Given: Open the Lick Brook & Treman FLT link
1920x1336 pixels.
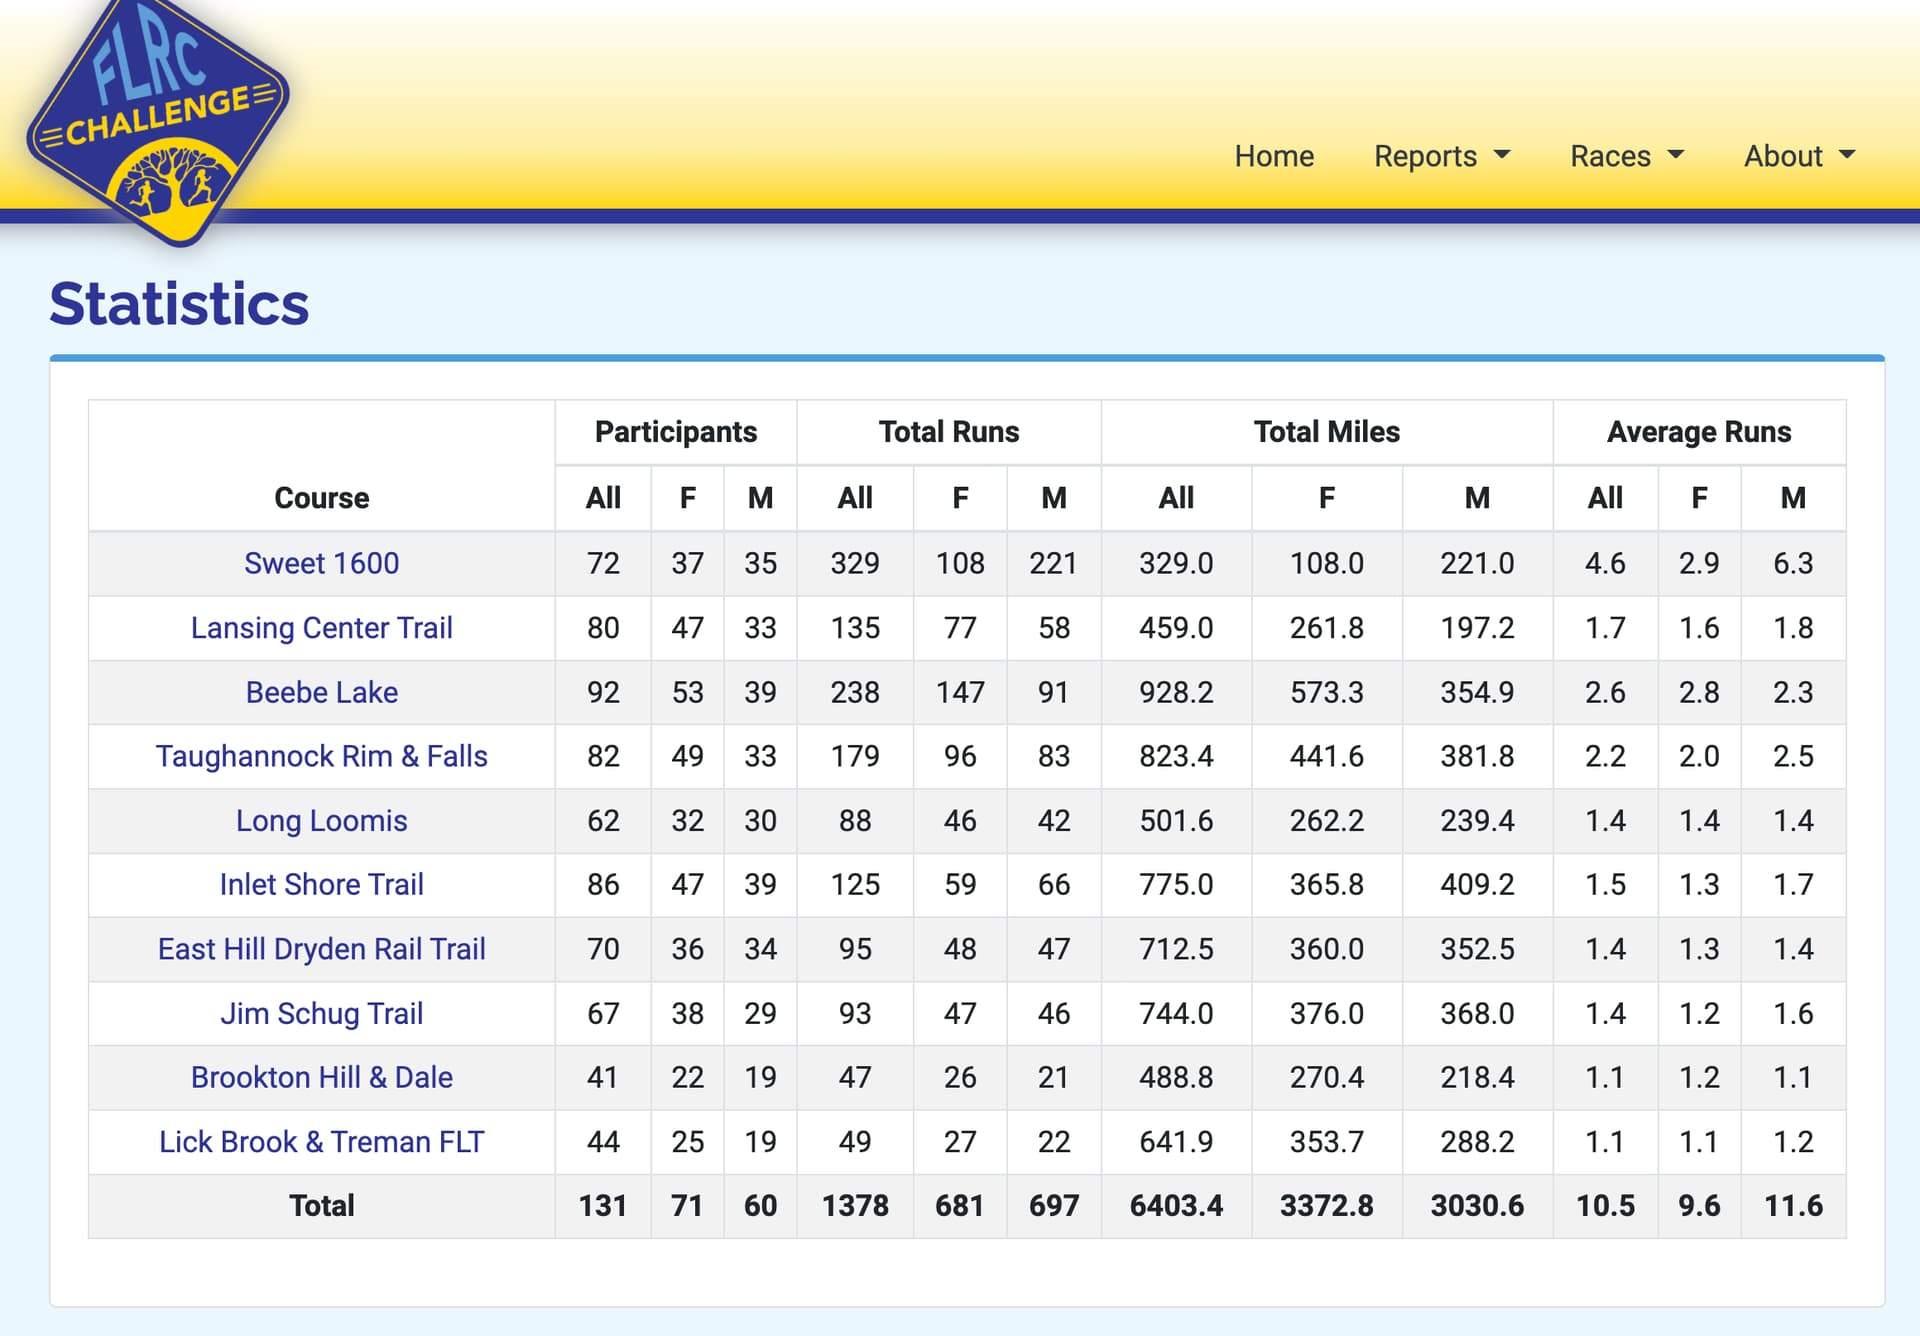Looking at the screenshot, I should [321, 1141].
